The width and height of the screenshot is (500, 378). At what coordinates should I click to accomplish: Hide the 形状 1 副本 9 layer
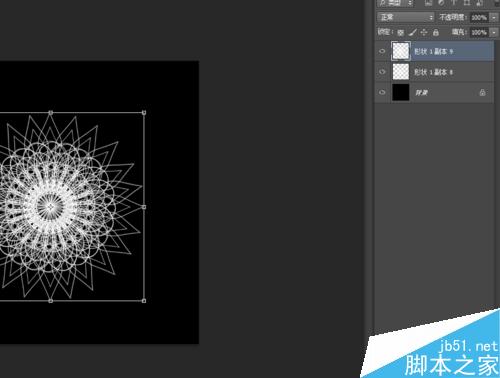point(382,51)
